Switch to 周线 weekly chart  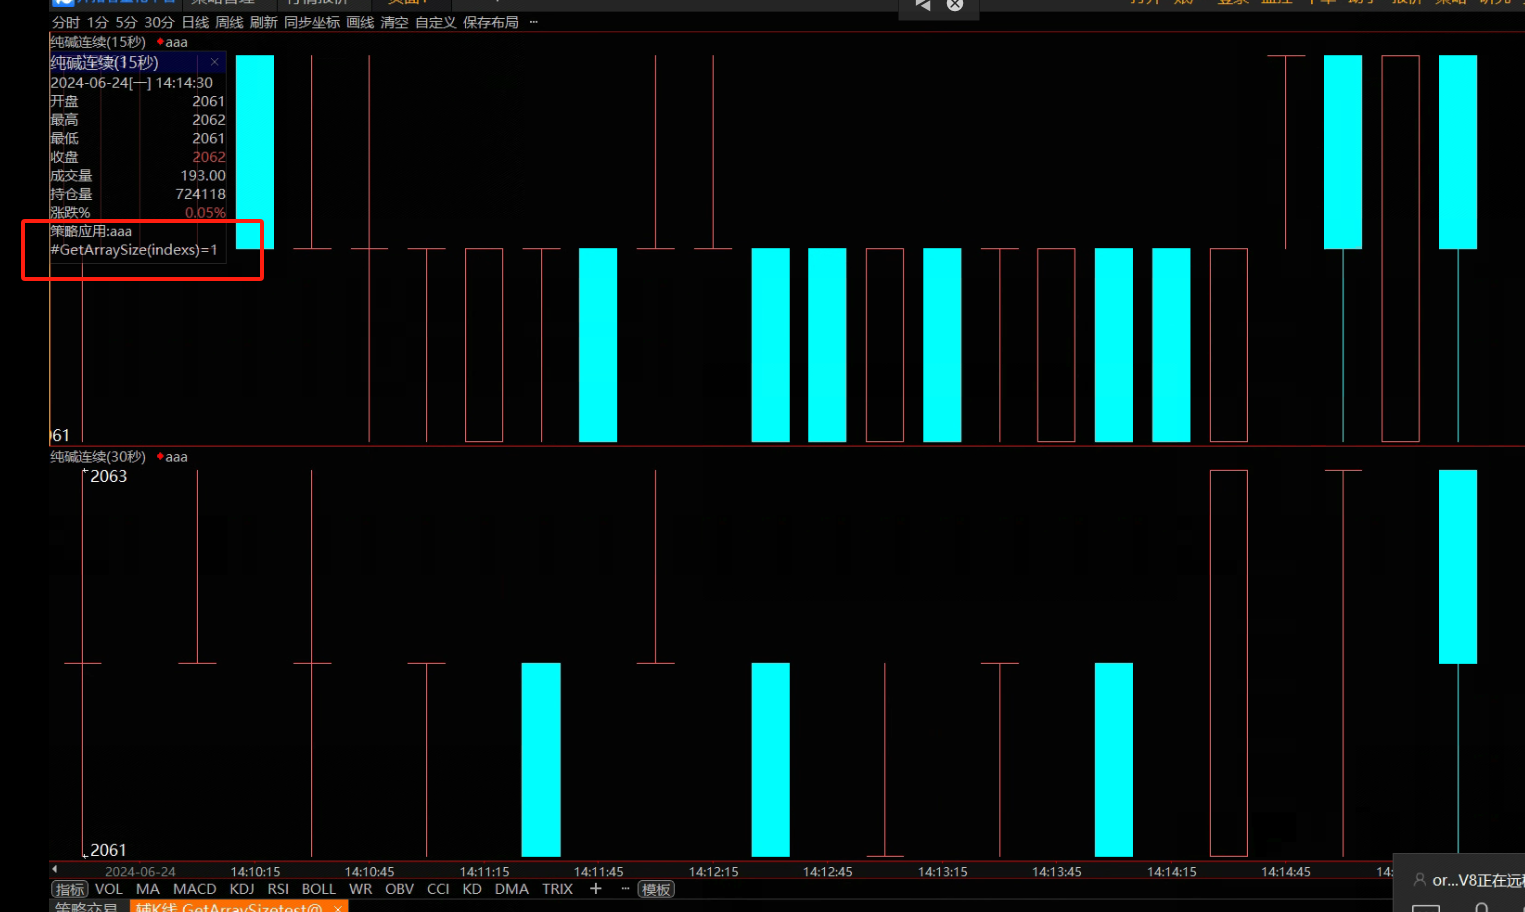[229, 22]
